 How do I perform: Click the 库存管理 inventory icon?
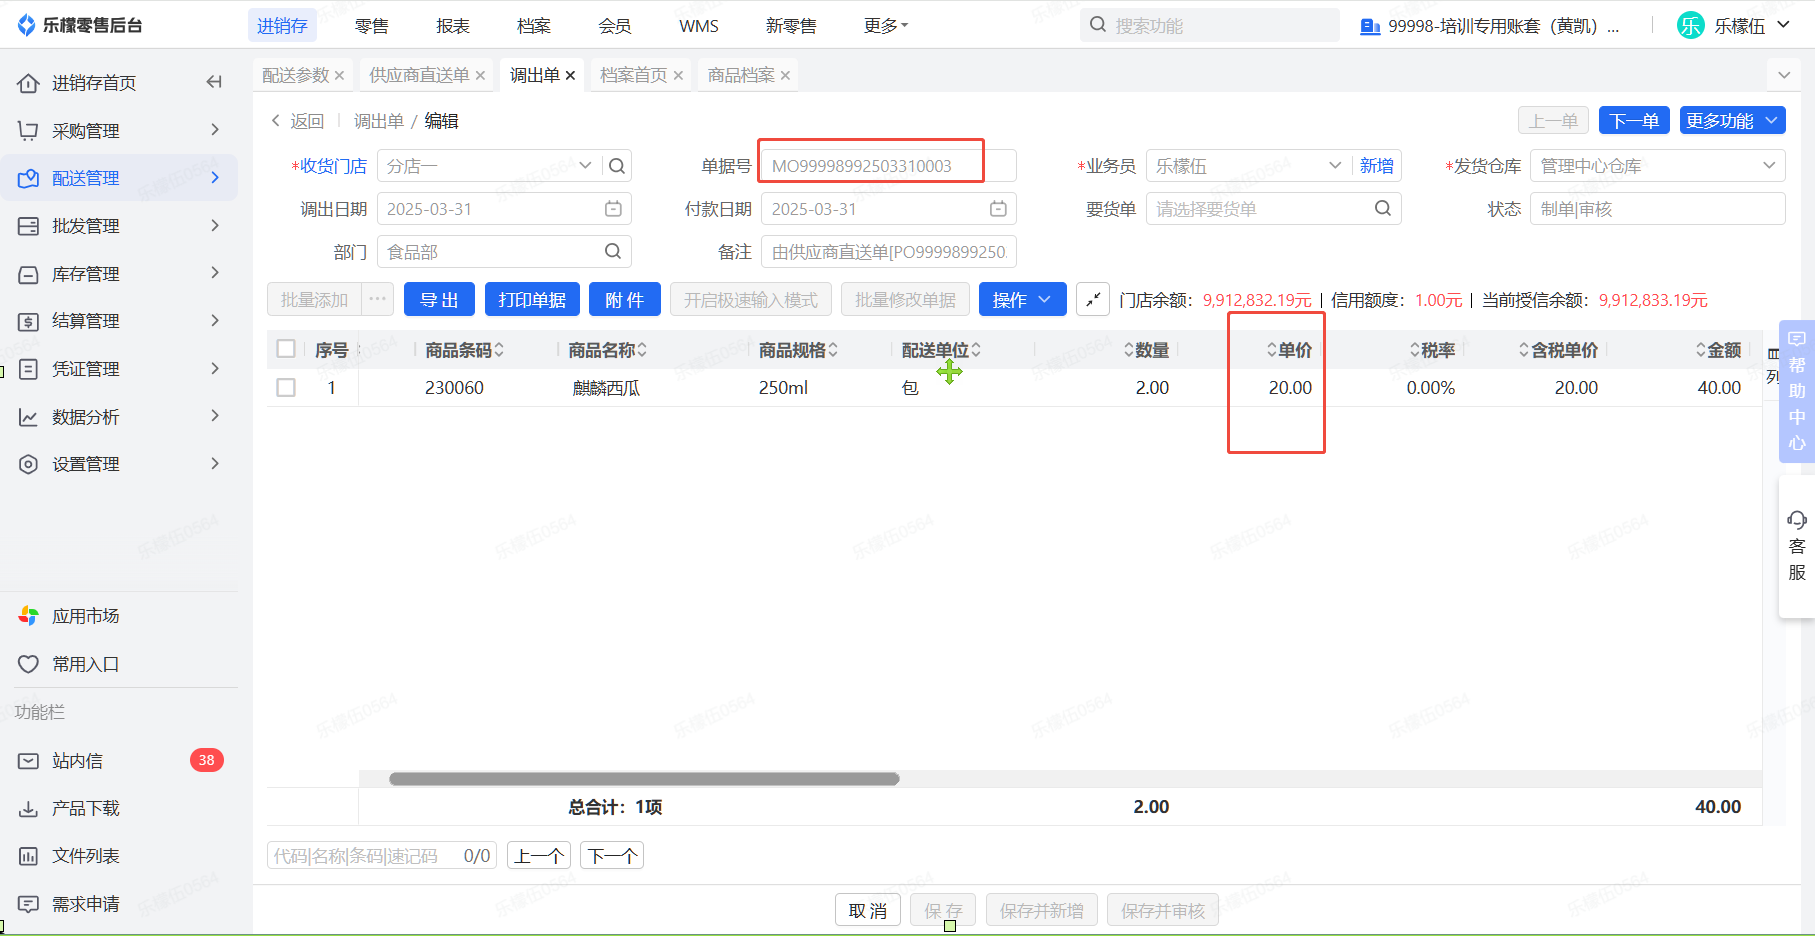pyautogui.click(x=28, y=274)
